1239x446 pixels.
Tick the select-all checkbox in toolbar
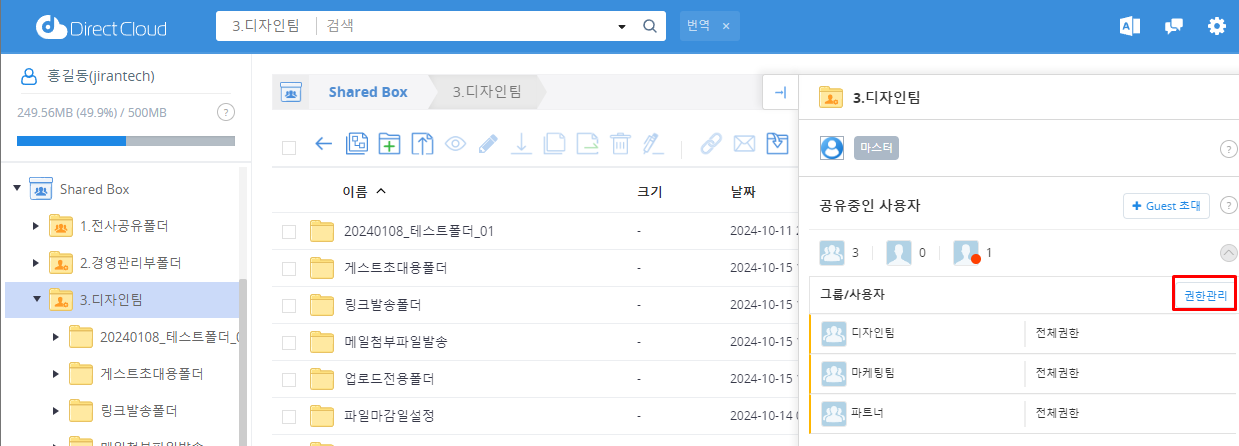pos(289,147)
